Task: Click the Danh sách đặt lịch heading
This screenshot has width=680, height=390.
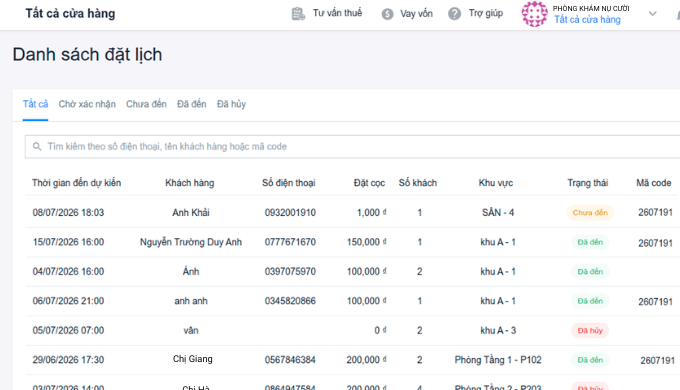Action: (87, 55)
